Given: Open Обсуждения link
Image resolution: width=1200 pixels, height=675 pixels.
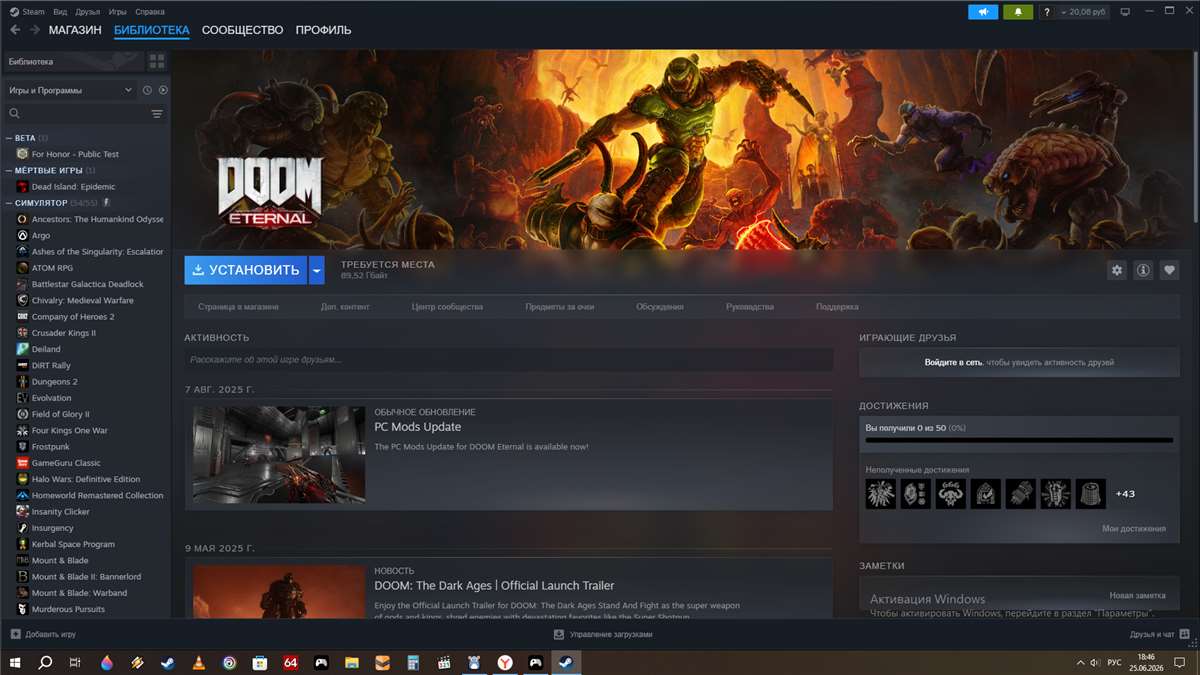Looking at the screenshot, I should click(660, 307).
